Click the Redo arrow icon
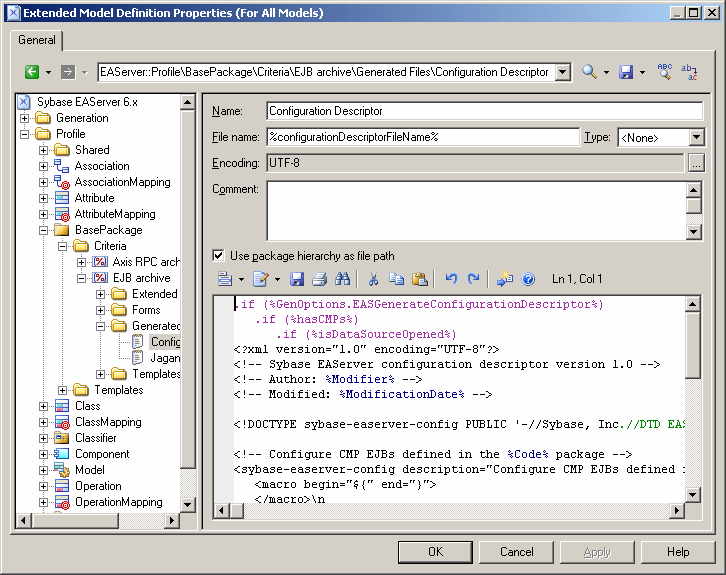726x575 pixels. click(x=473, y=279)
